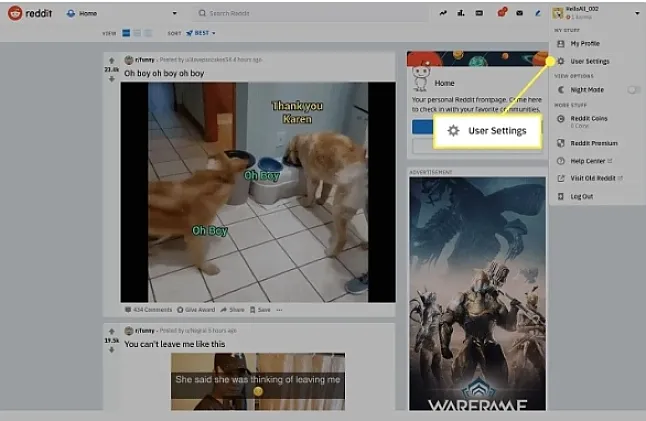Image resolution: width=646 pixels, height=421 pixels.
Task: Open the Best sort dropdown
Action: pos(201,33)
